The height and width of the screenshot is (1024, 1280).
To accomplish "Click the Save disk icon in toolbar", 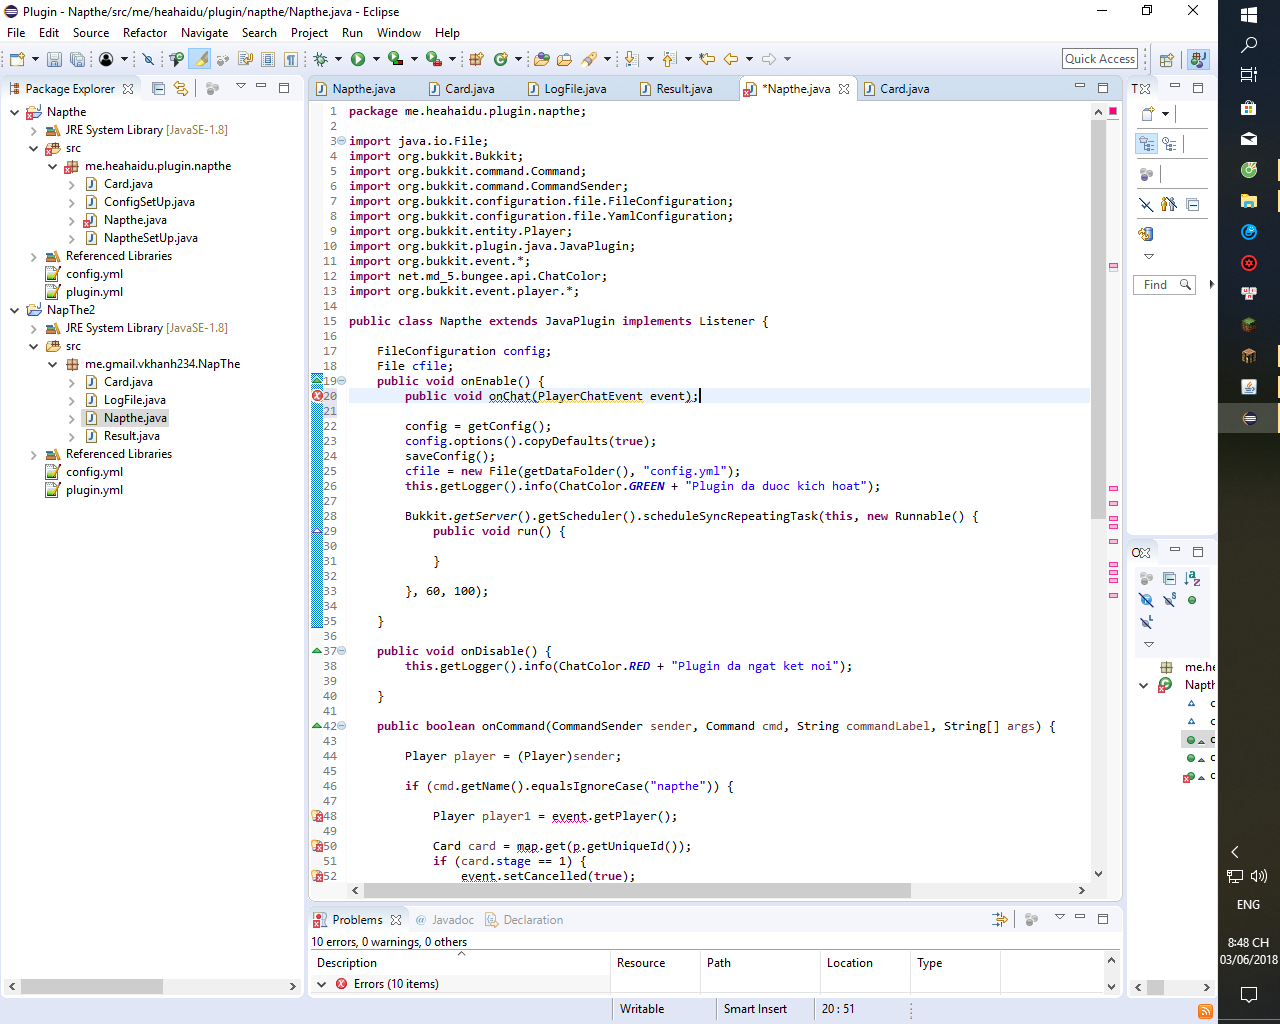I will (x=54, y=60).
